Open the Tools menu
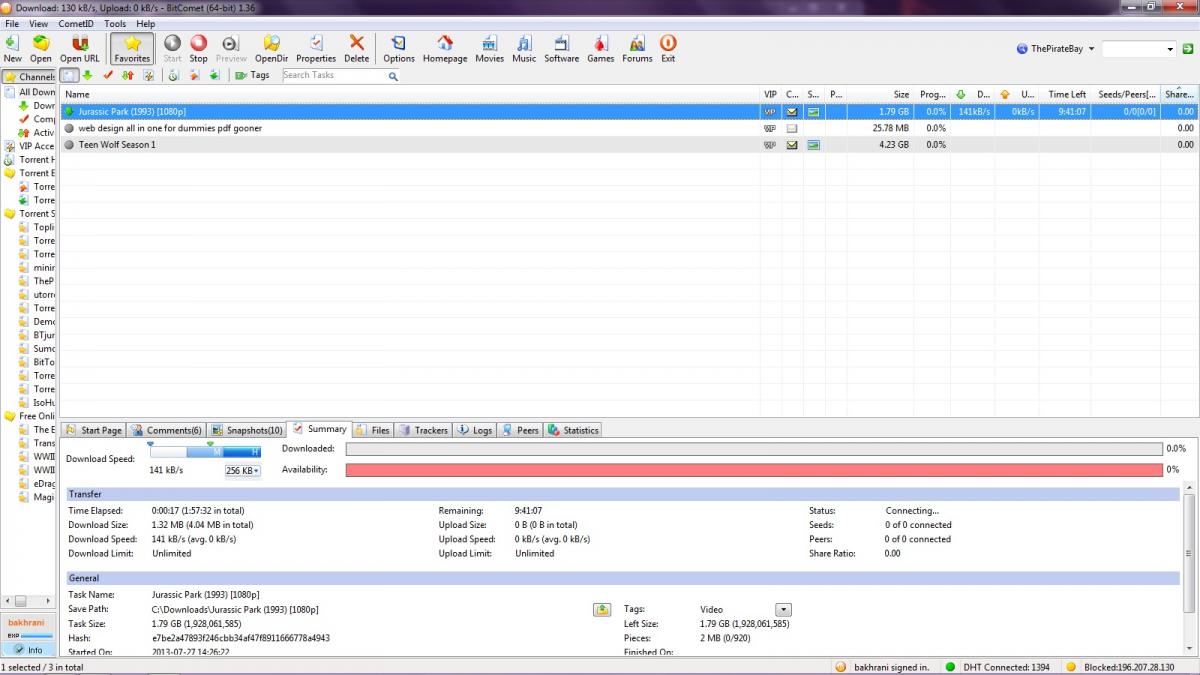 (115, 23)
